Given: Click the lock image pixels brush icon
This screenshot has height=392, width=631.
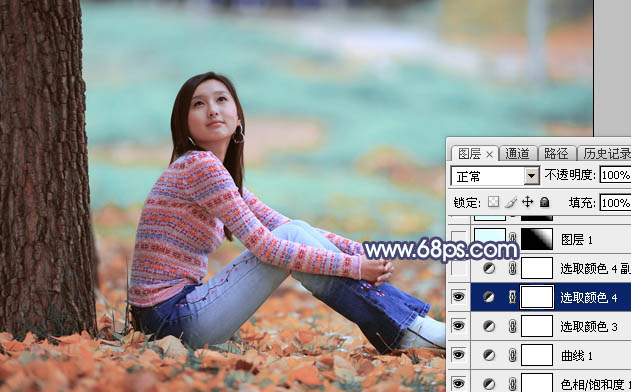Looking at the screenshot, I should click(x=511, y=202).
